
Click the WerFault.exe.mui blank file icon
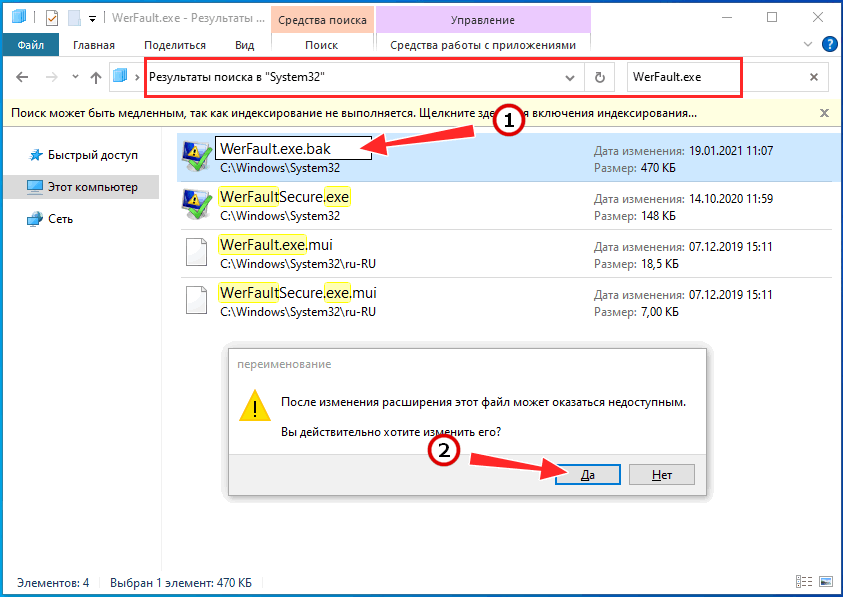coord(196,252)
